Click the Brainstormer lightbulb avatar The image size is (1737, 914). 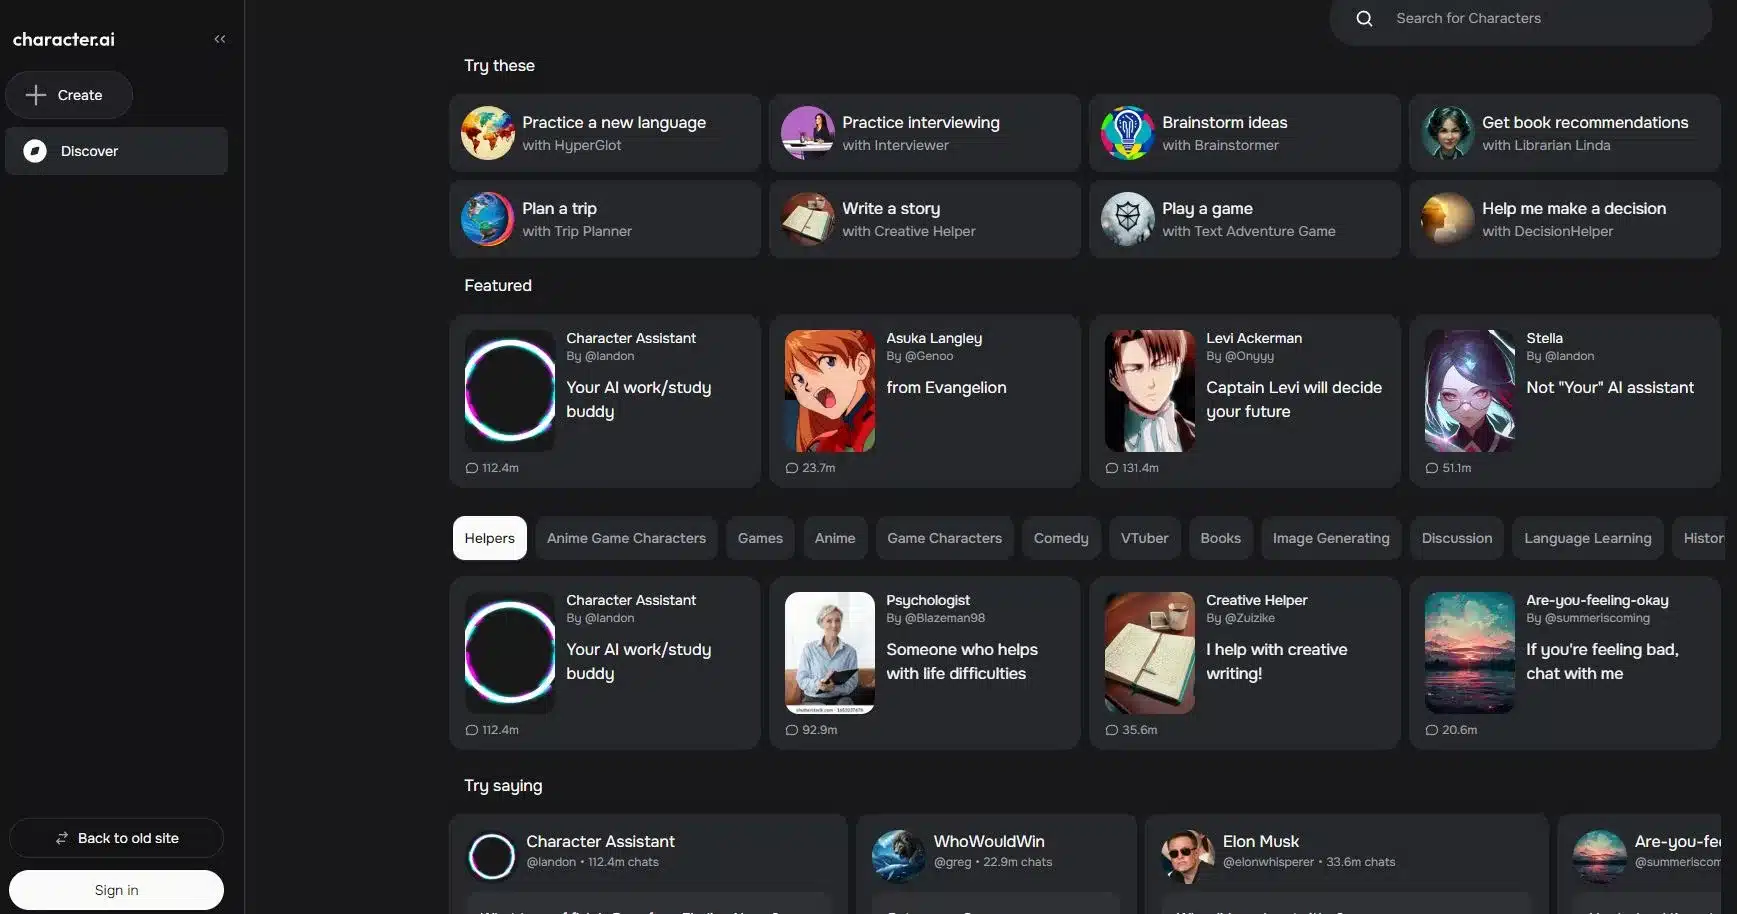[1128, 133]
